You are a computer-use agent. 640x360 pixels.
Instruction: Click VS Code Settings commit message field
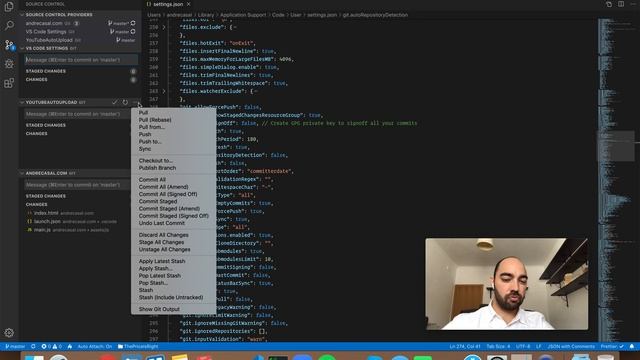coord(81,60)
